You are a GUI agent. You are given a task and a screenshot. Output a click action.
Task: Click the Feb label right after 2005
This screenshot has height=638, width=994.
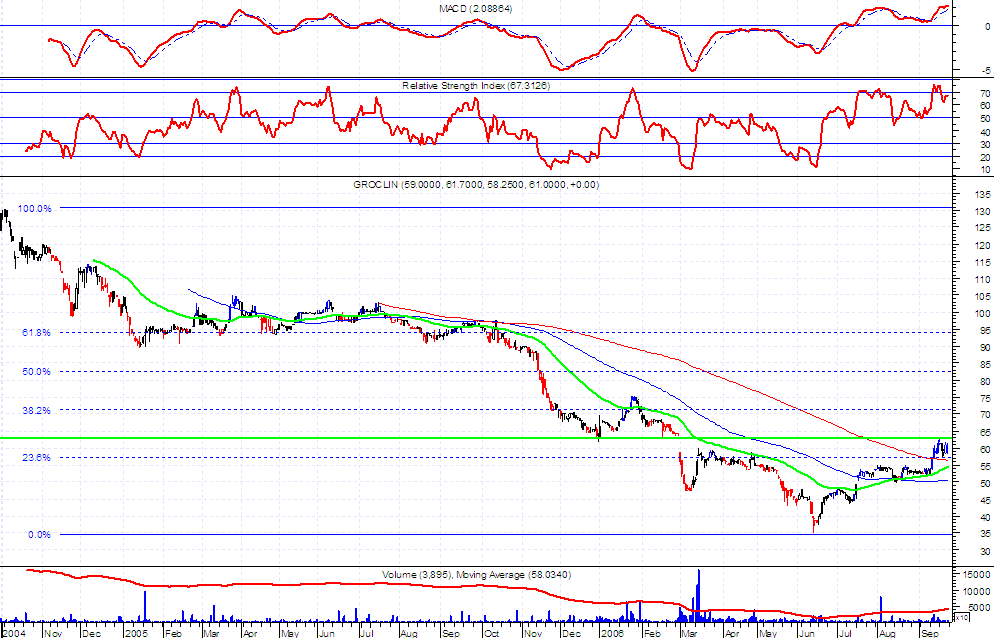[173, 633]
